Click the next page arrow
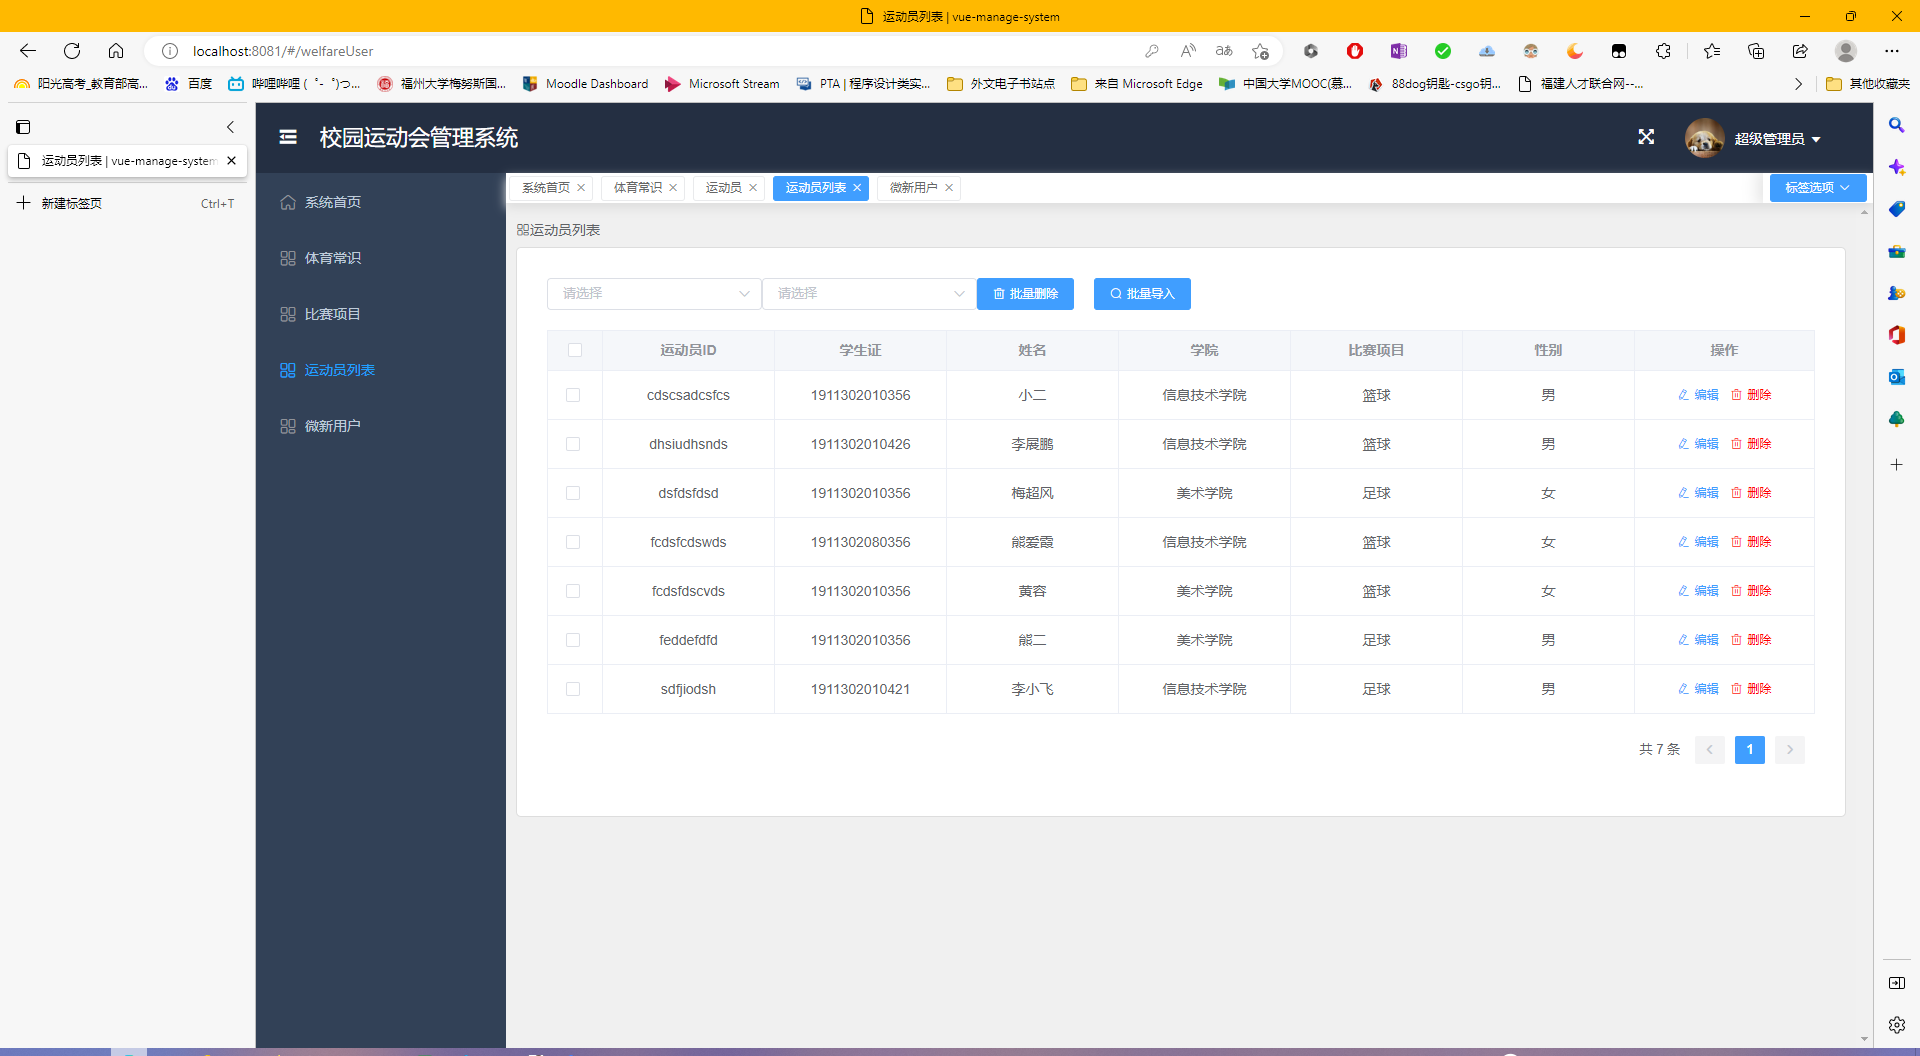This screenshot has height=1056, width=1920. (x=1790, y=750)
